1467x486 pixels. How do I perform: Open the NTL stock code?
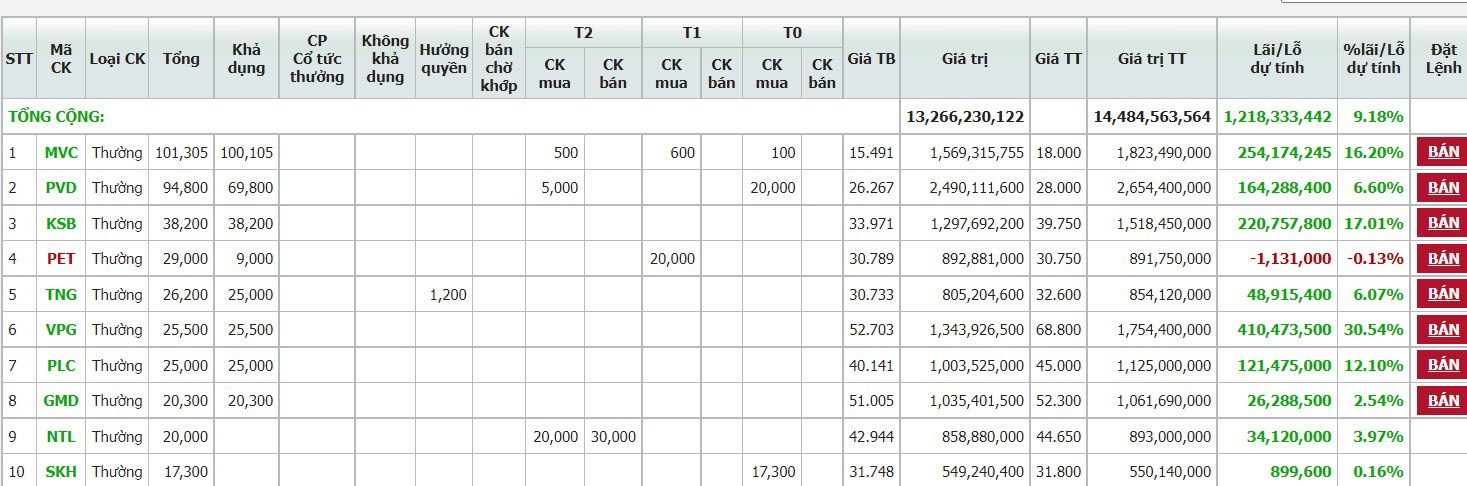click(x=61, y=437)
